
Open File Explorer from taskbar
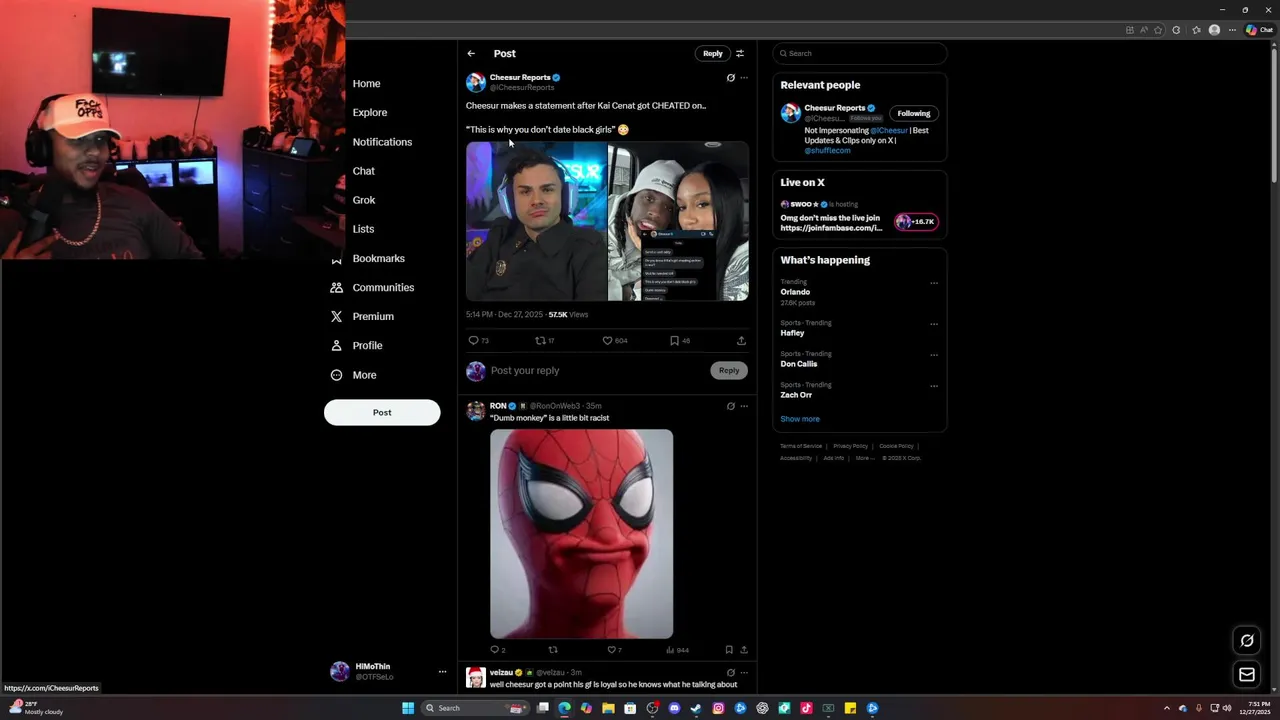608,708
